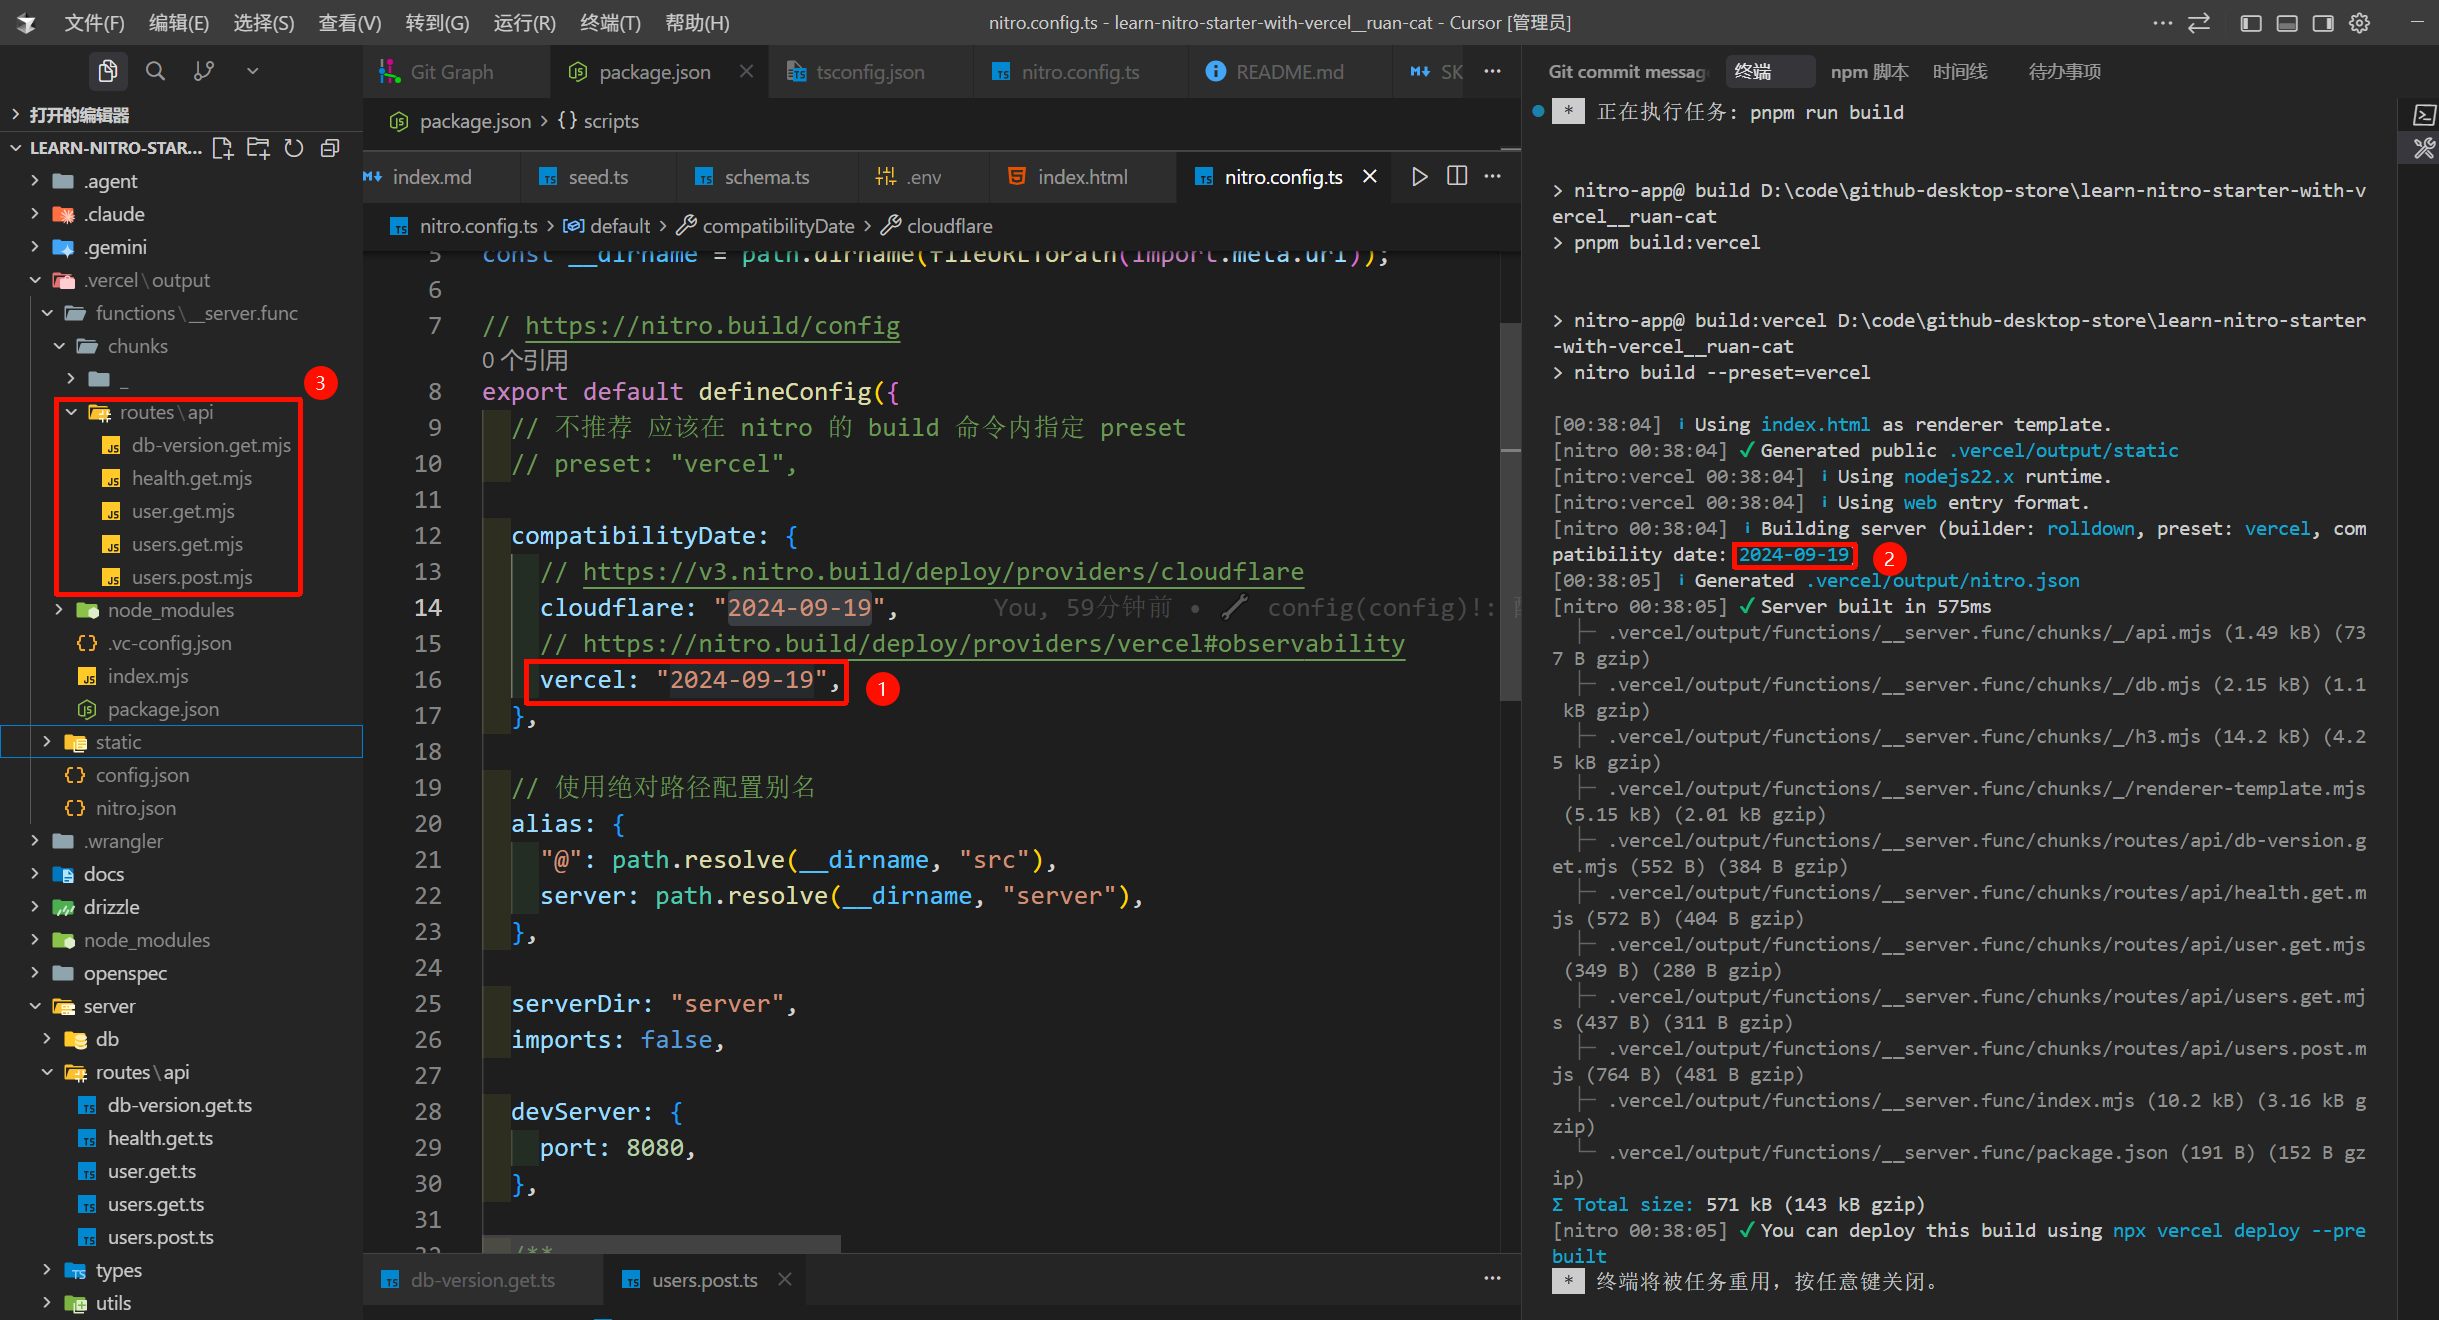Switch to the schema.ts editor tab

click(766, 177)
